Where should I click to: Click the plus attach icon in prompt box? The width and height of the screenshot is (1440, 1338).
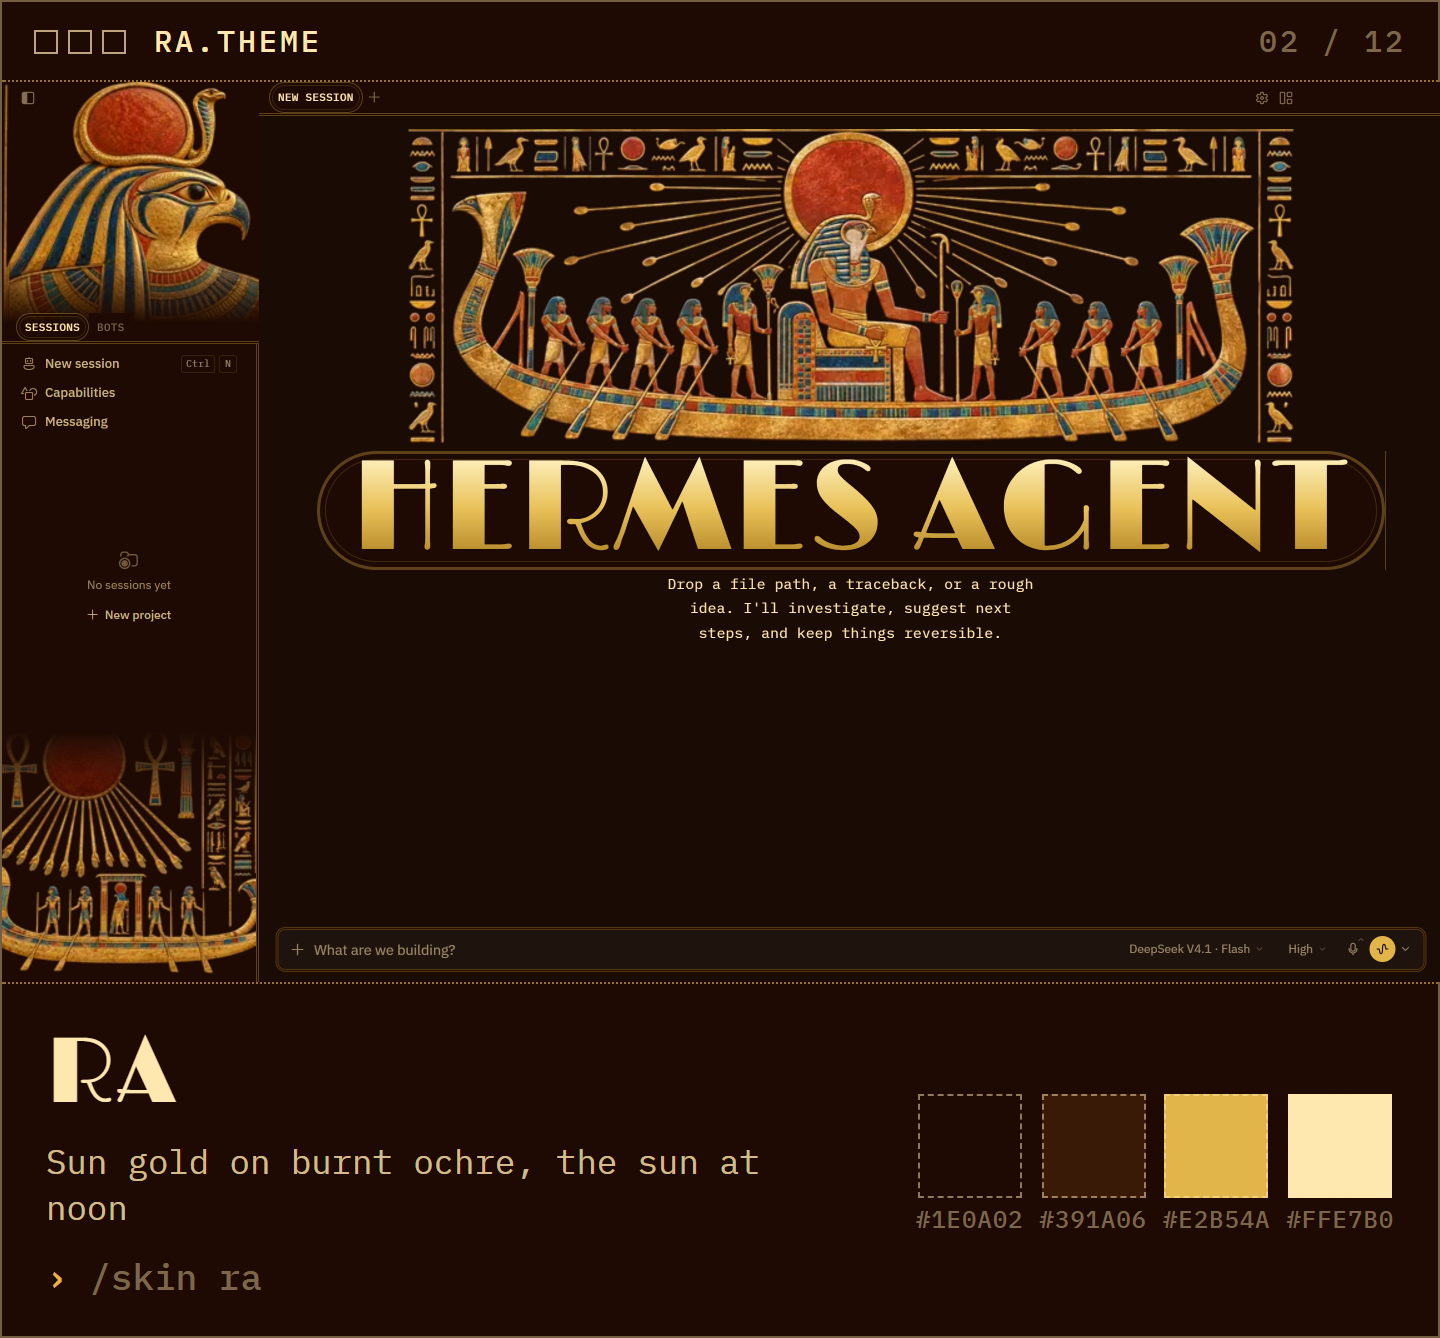click(297, 950)
